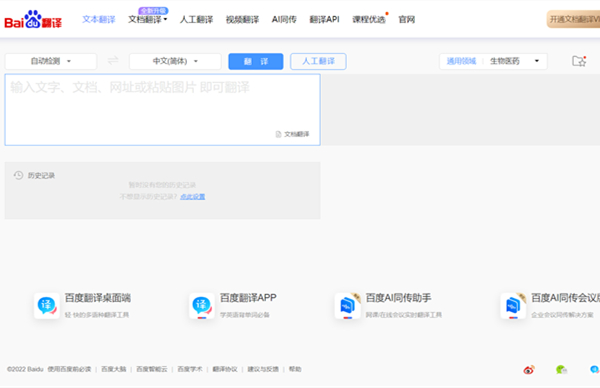Click the blue 翻译 button

click(256, 61)
